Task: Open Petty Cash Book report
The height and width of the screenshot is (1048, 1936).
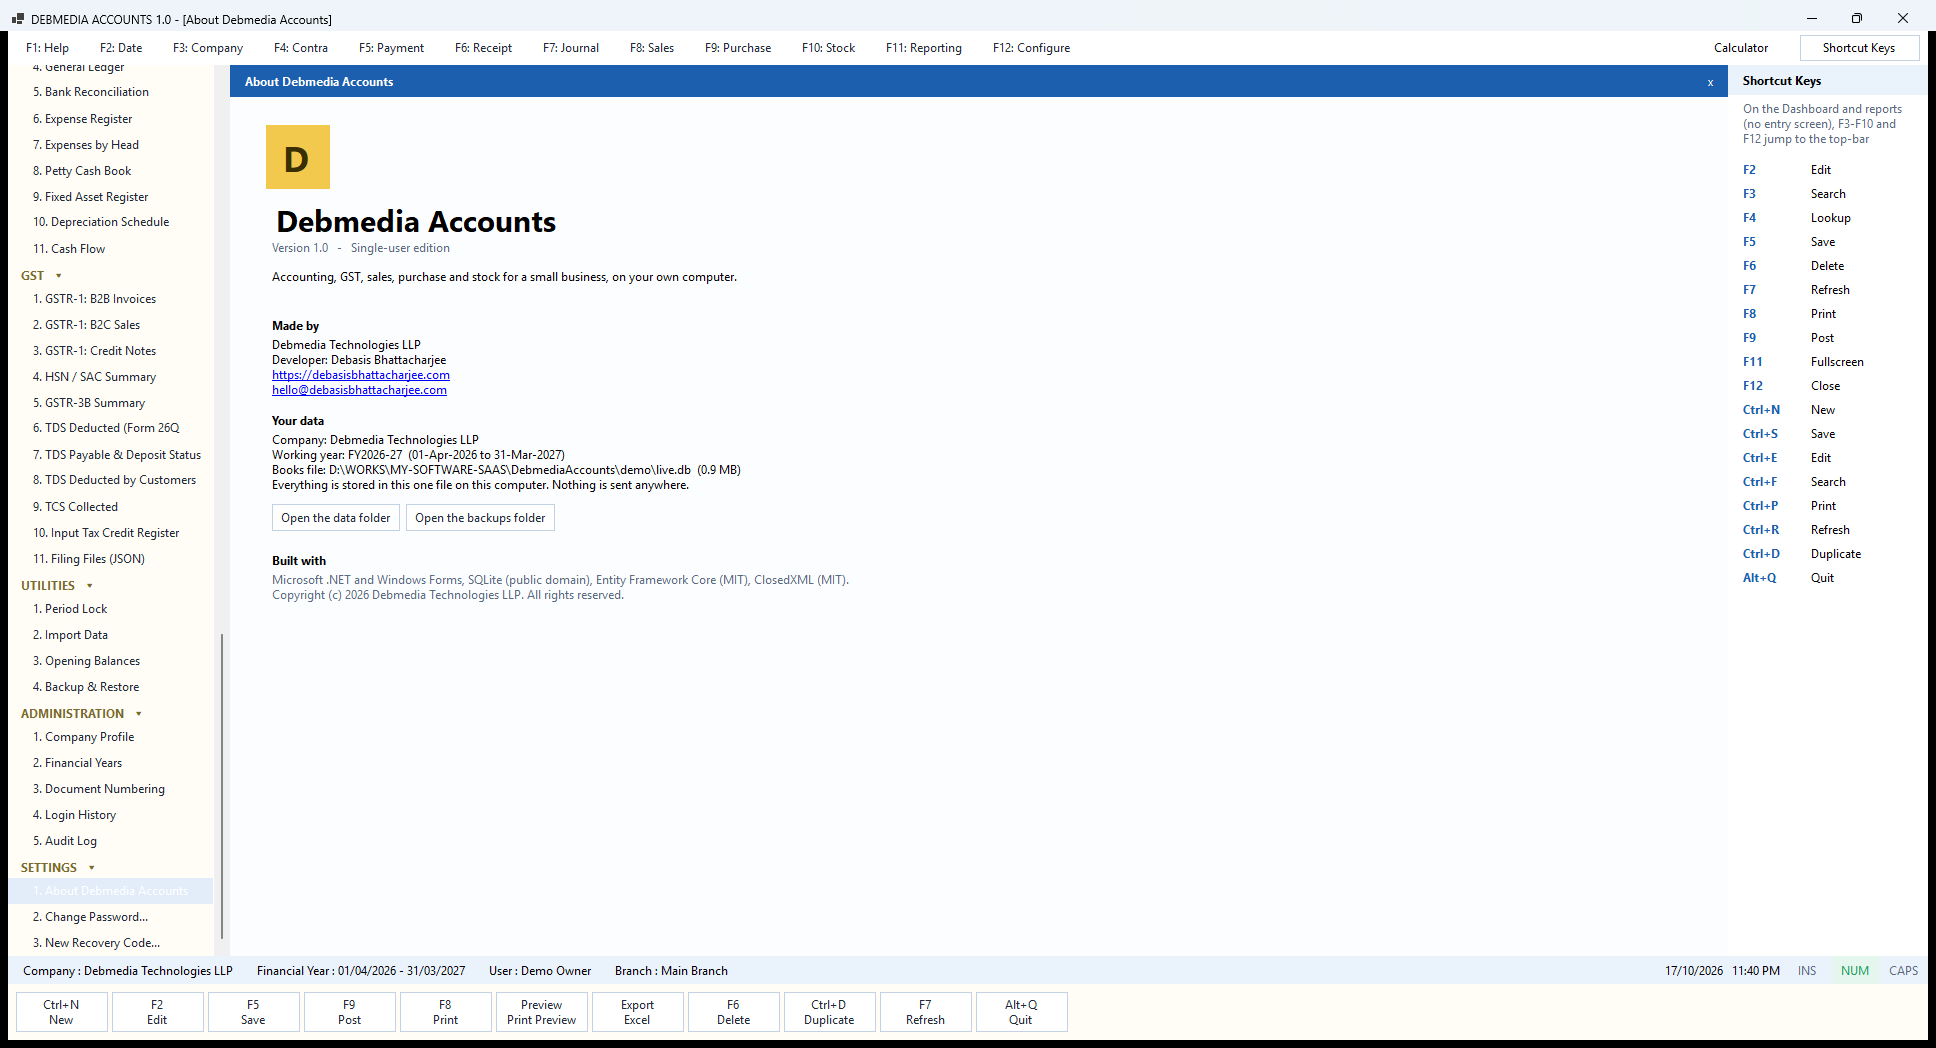Action: pyautogui.click(x=82, y=171)
